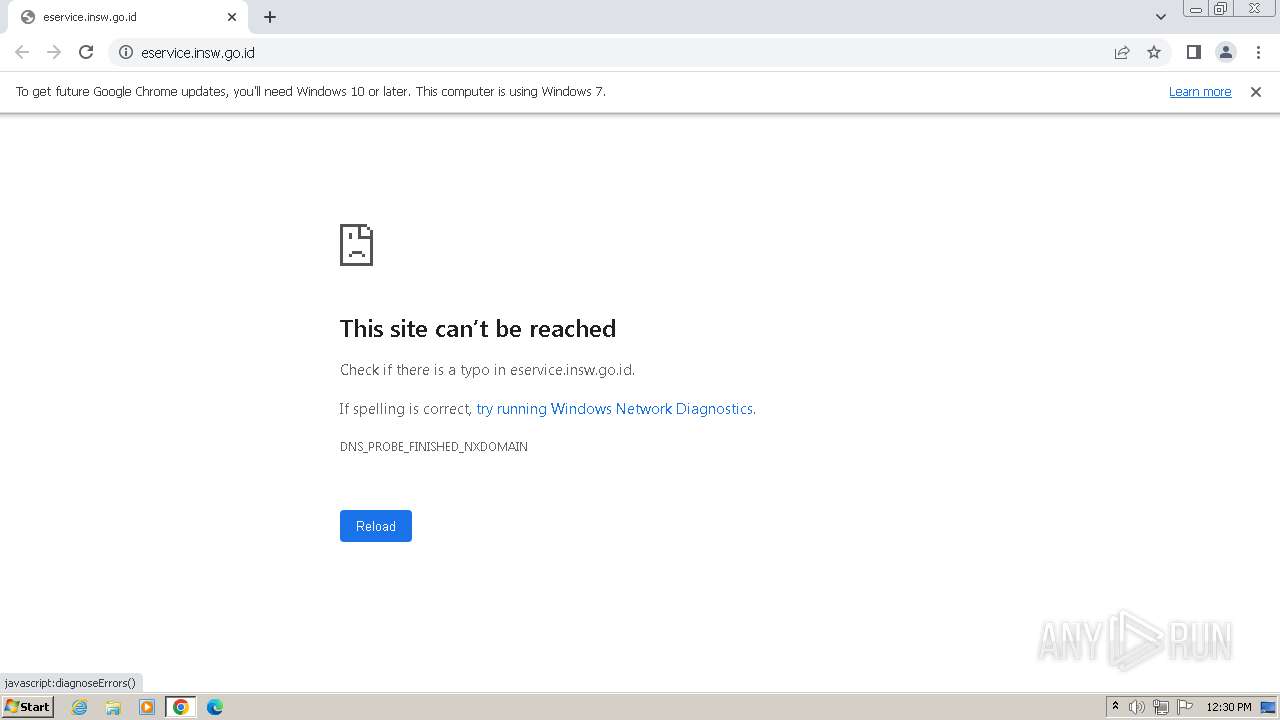The image size is (1280, 720).
Task: Open a new tab with plus button
Action: (x=270, y=17)
